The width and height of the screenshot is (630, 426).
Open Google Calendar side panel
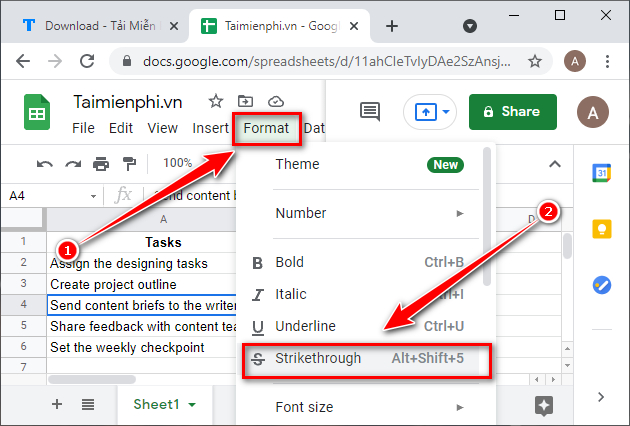[601, 173]
